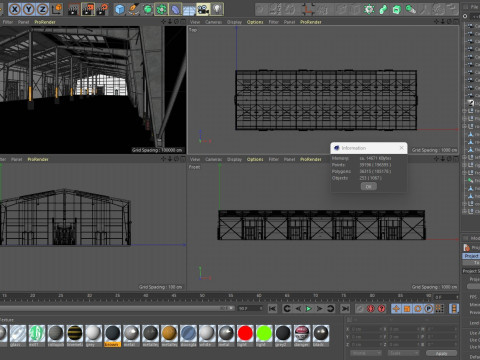Open Cameras menu in Top viewport

pyautogui.click(x=213, y=22)
